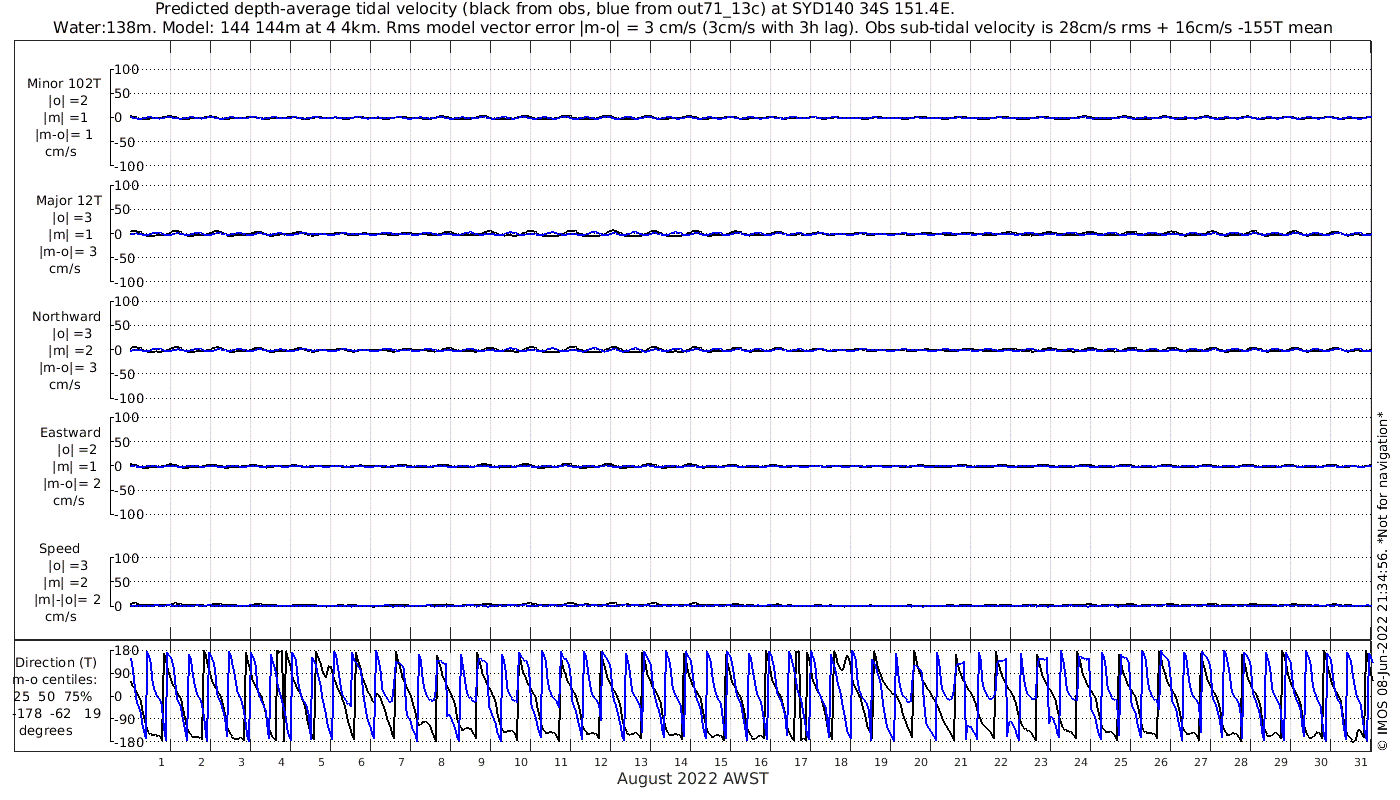This screenshot has width=1400, height=800.
Task: Click day "31" on the date axis
Action: click(x=1361, y=762)
